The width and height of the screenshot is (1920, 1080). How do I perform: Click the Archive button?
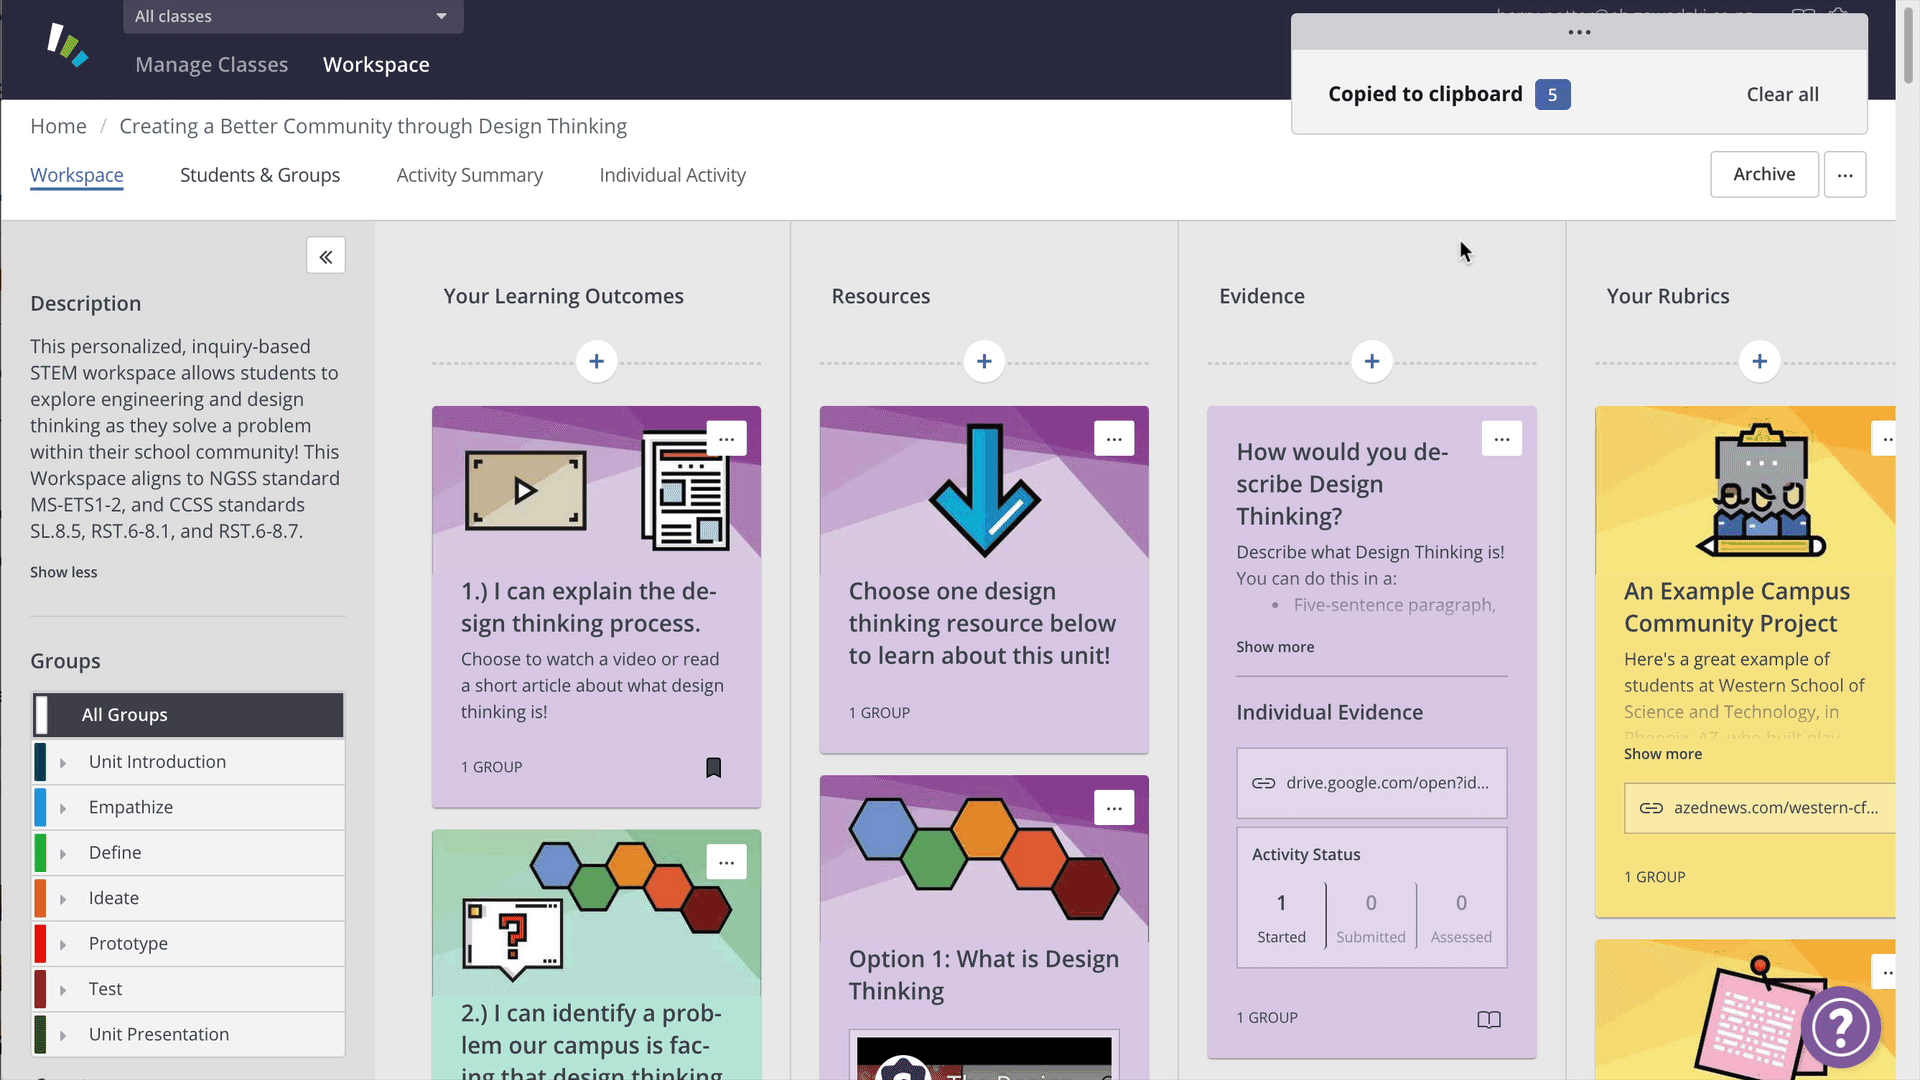click(x=1764, y=175)
